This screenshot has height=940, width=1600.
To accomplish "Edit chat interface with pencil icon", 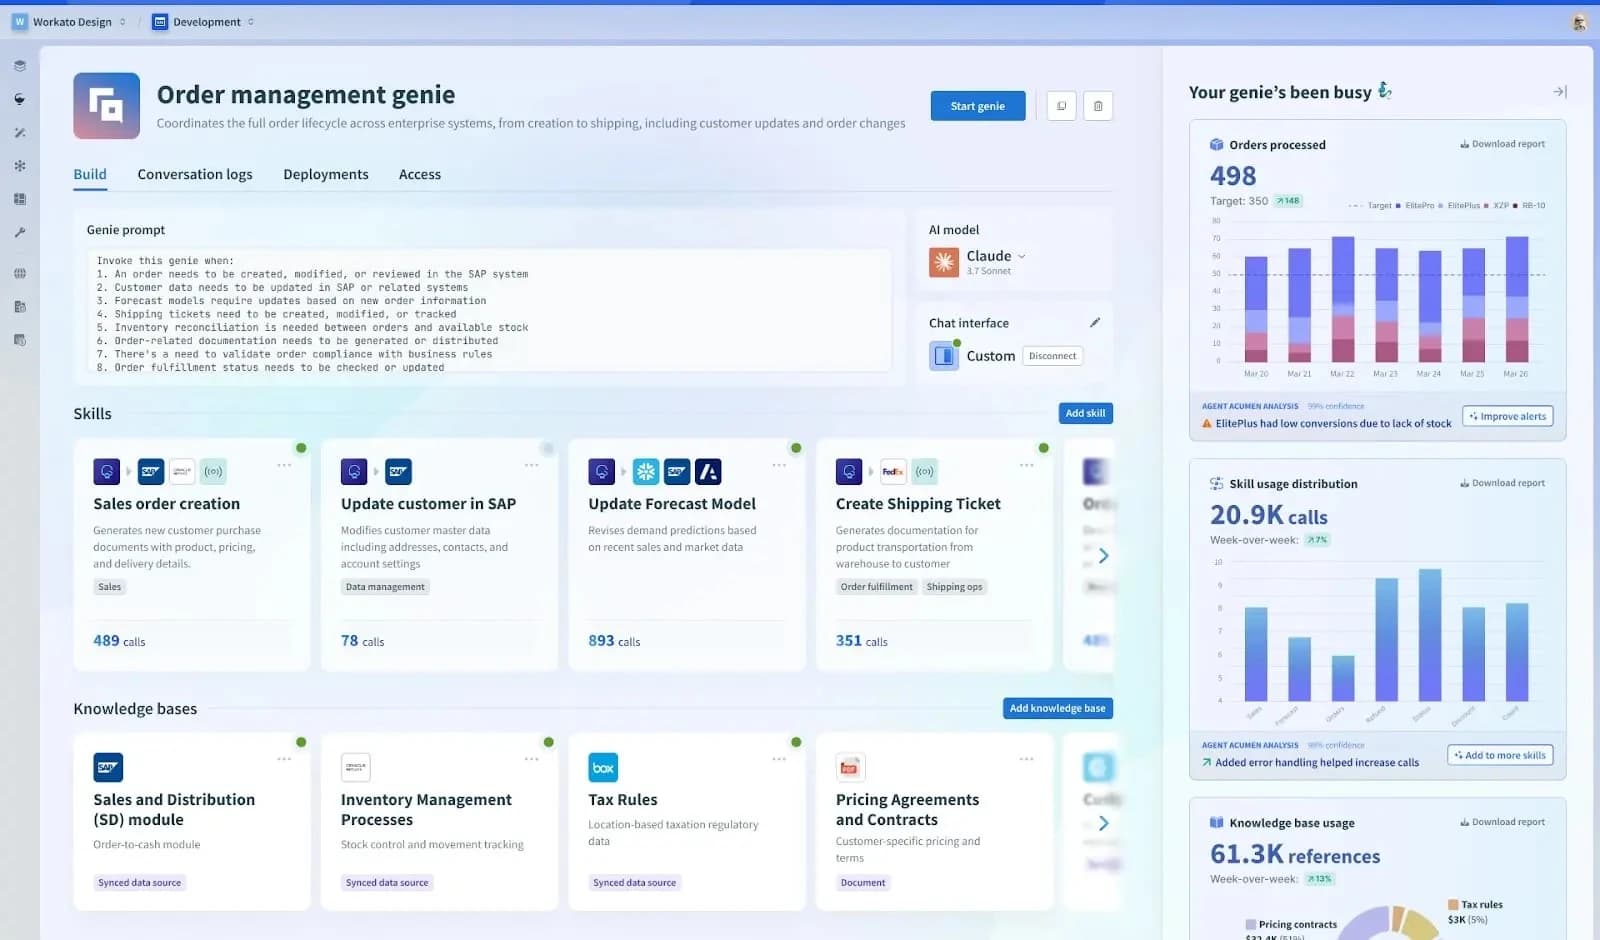I will (1095, 322).
